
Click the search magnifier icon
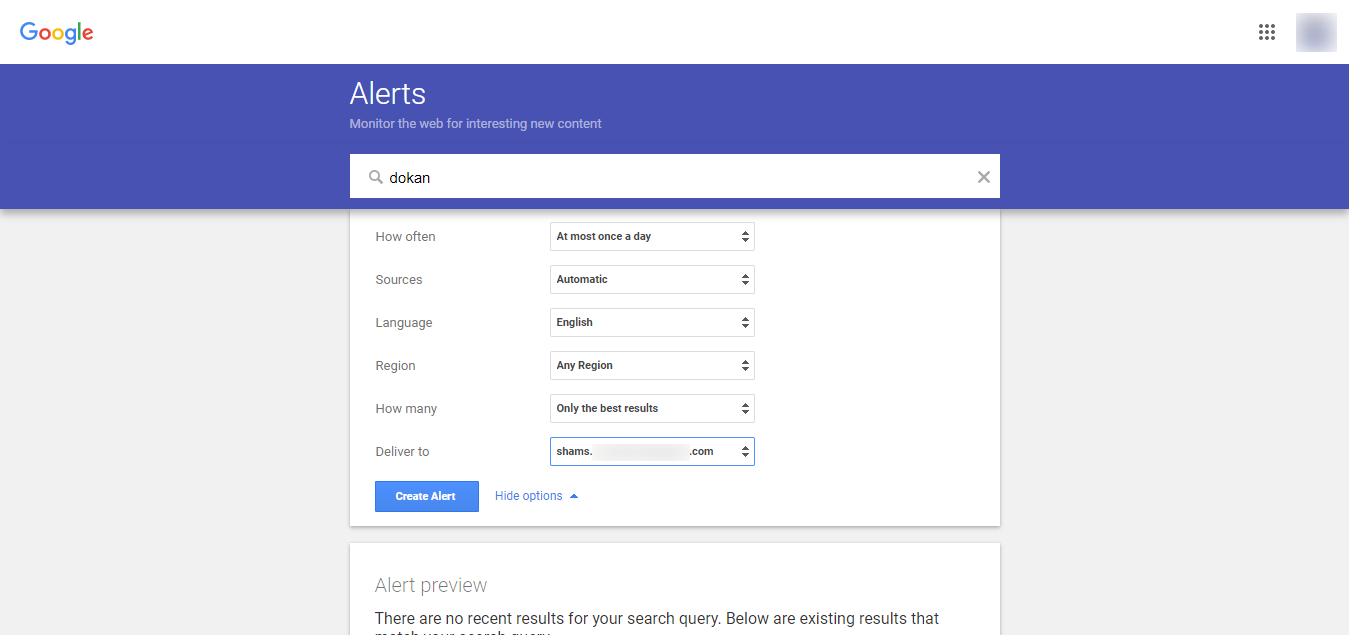click(x=376, y=177)
